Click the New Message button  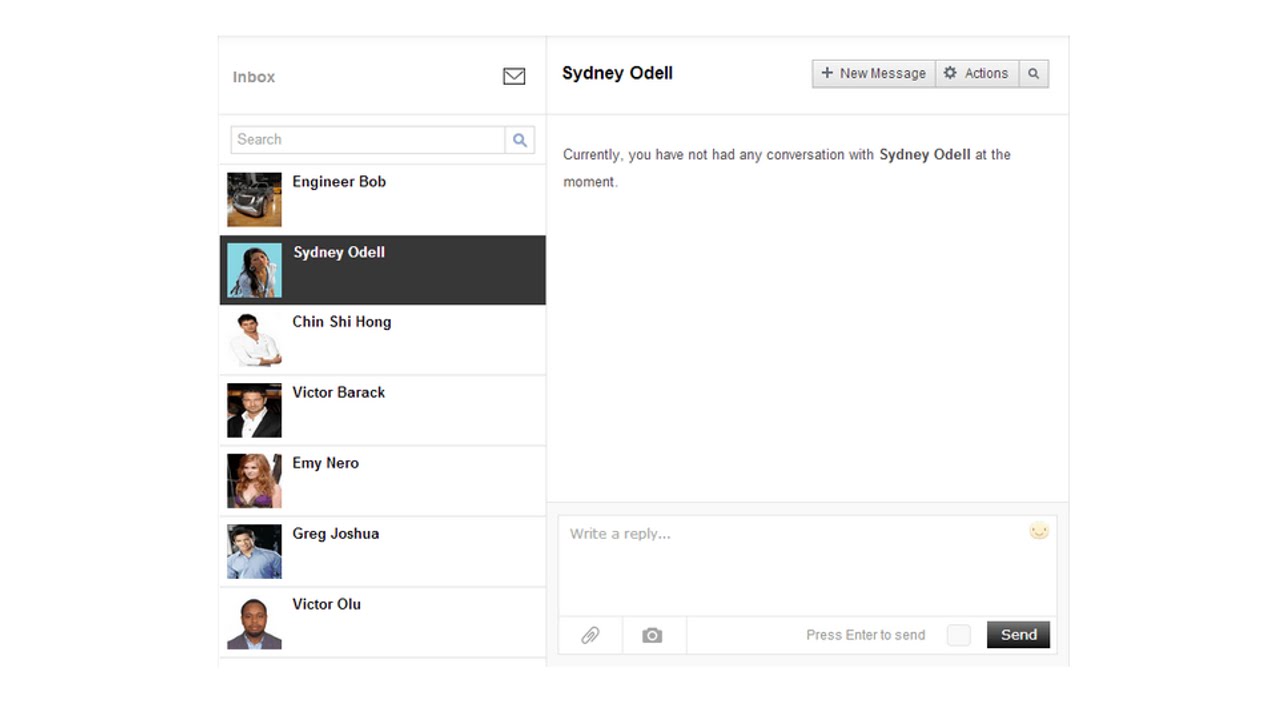point(873,73)
